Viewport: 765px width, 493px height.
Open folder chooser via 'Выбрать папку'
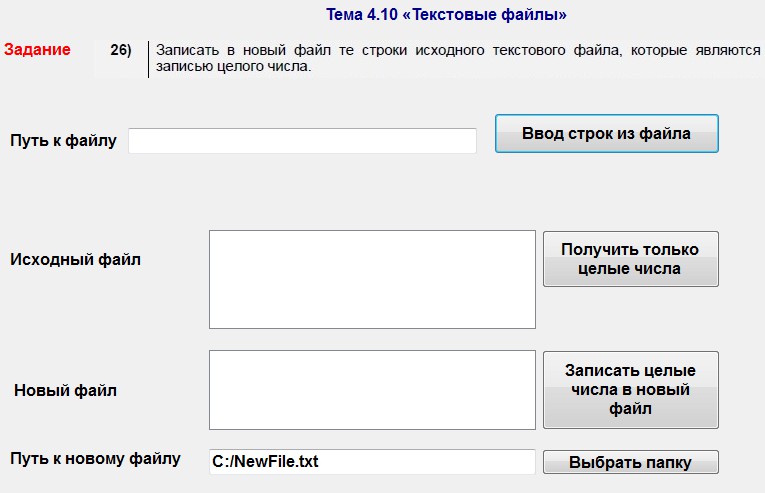630,462
